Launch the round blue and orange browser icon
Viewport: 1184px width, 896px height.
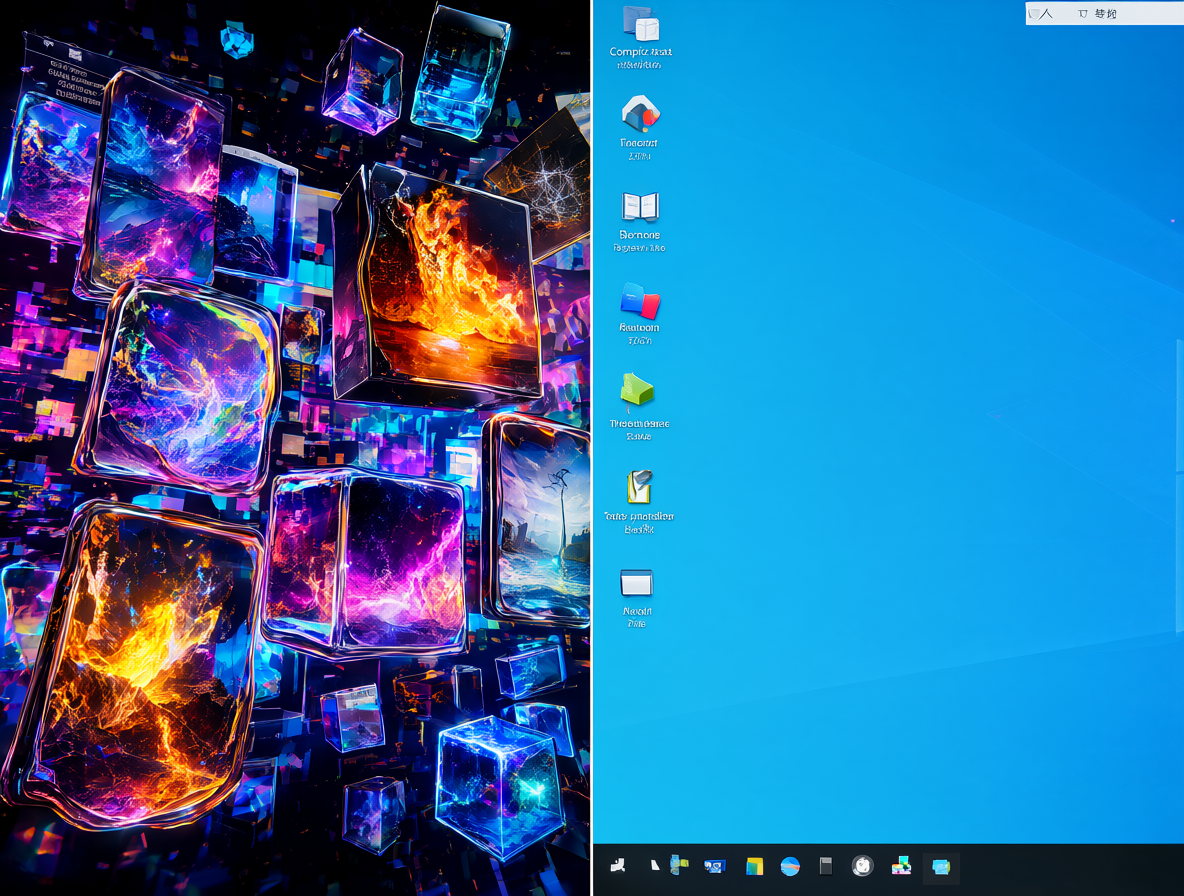790,867
